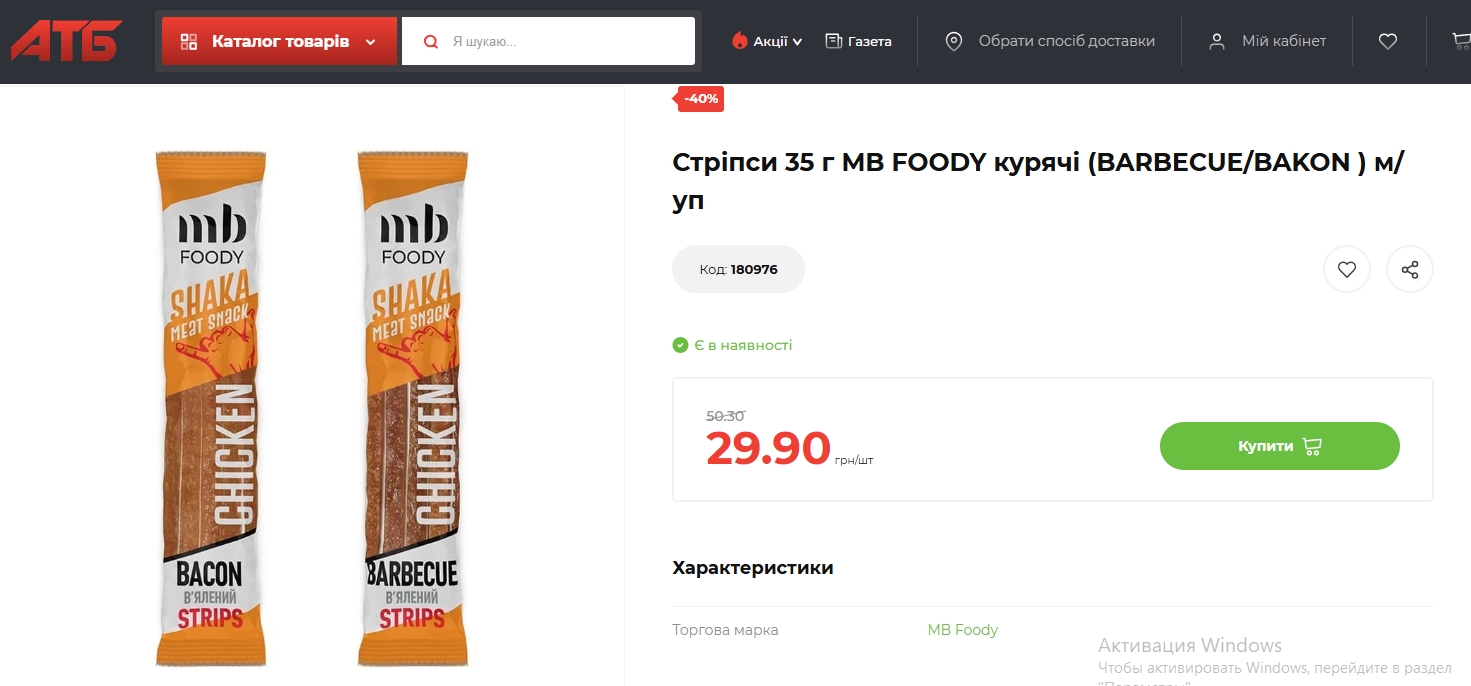This screenshot has width=1471, height=686.
Task: Click the Barbecue strips product image
Action: pyautogui.click(x=412, y=408)
